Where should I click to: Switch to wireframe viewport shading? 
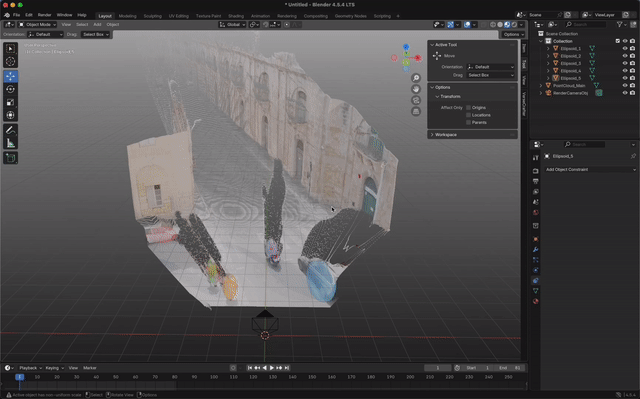click(x=493, y=24)
